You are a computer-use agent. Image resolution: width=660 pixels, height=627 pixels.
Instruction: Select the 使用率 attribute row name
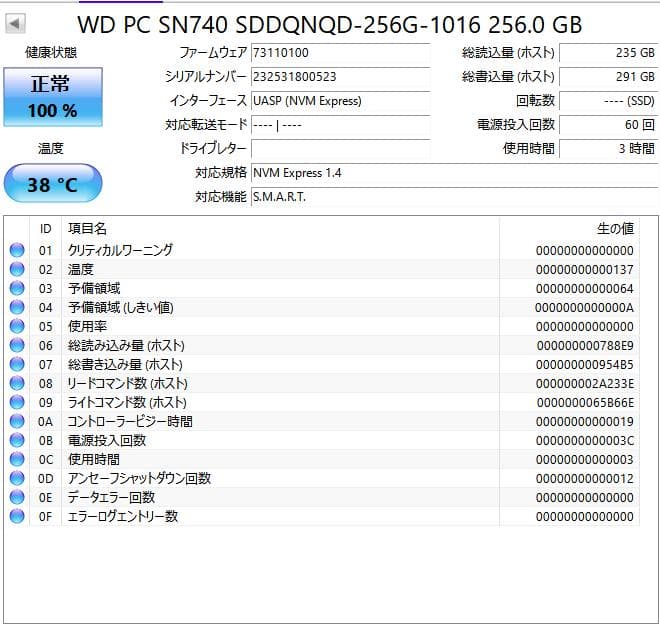click(88, 326)
